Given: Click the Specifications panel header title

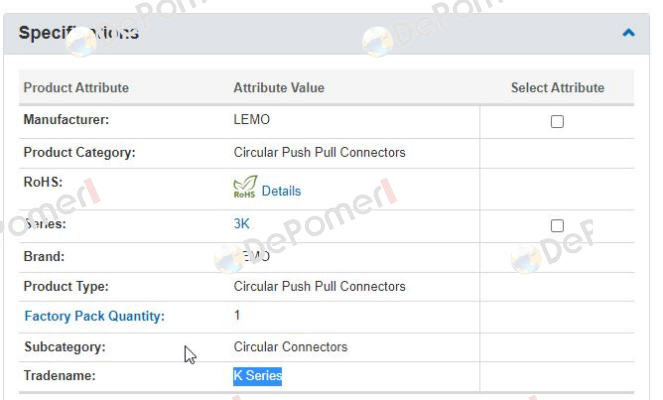Looking at the screenshot, I should (78, 33).
